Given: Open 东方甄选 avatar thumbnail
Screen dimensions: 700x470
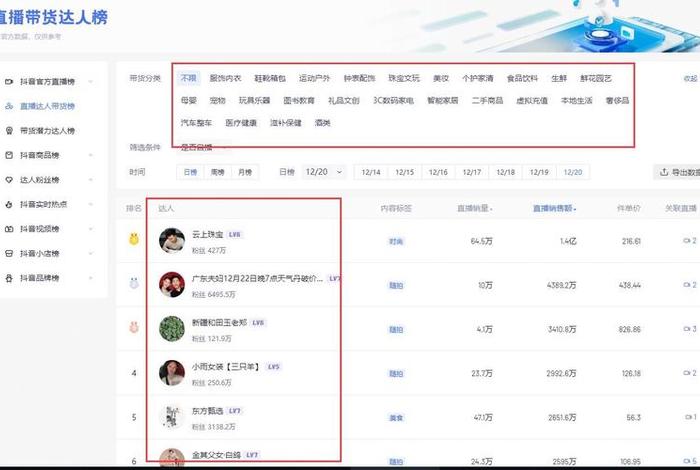Looking at the screenshot, I should (x=172, y=417).
